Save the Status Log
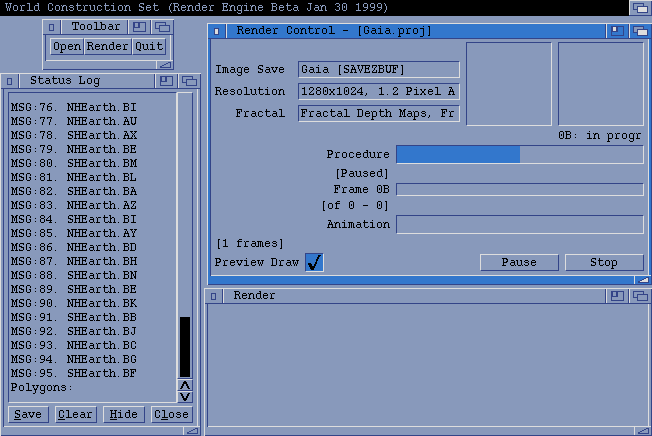The height and width of the screenshot is (436, 652). pos(28,414)
